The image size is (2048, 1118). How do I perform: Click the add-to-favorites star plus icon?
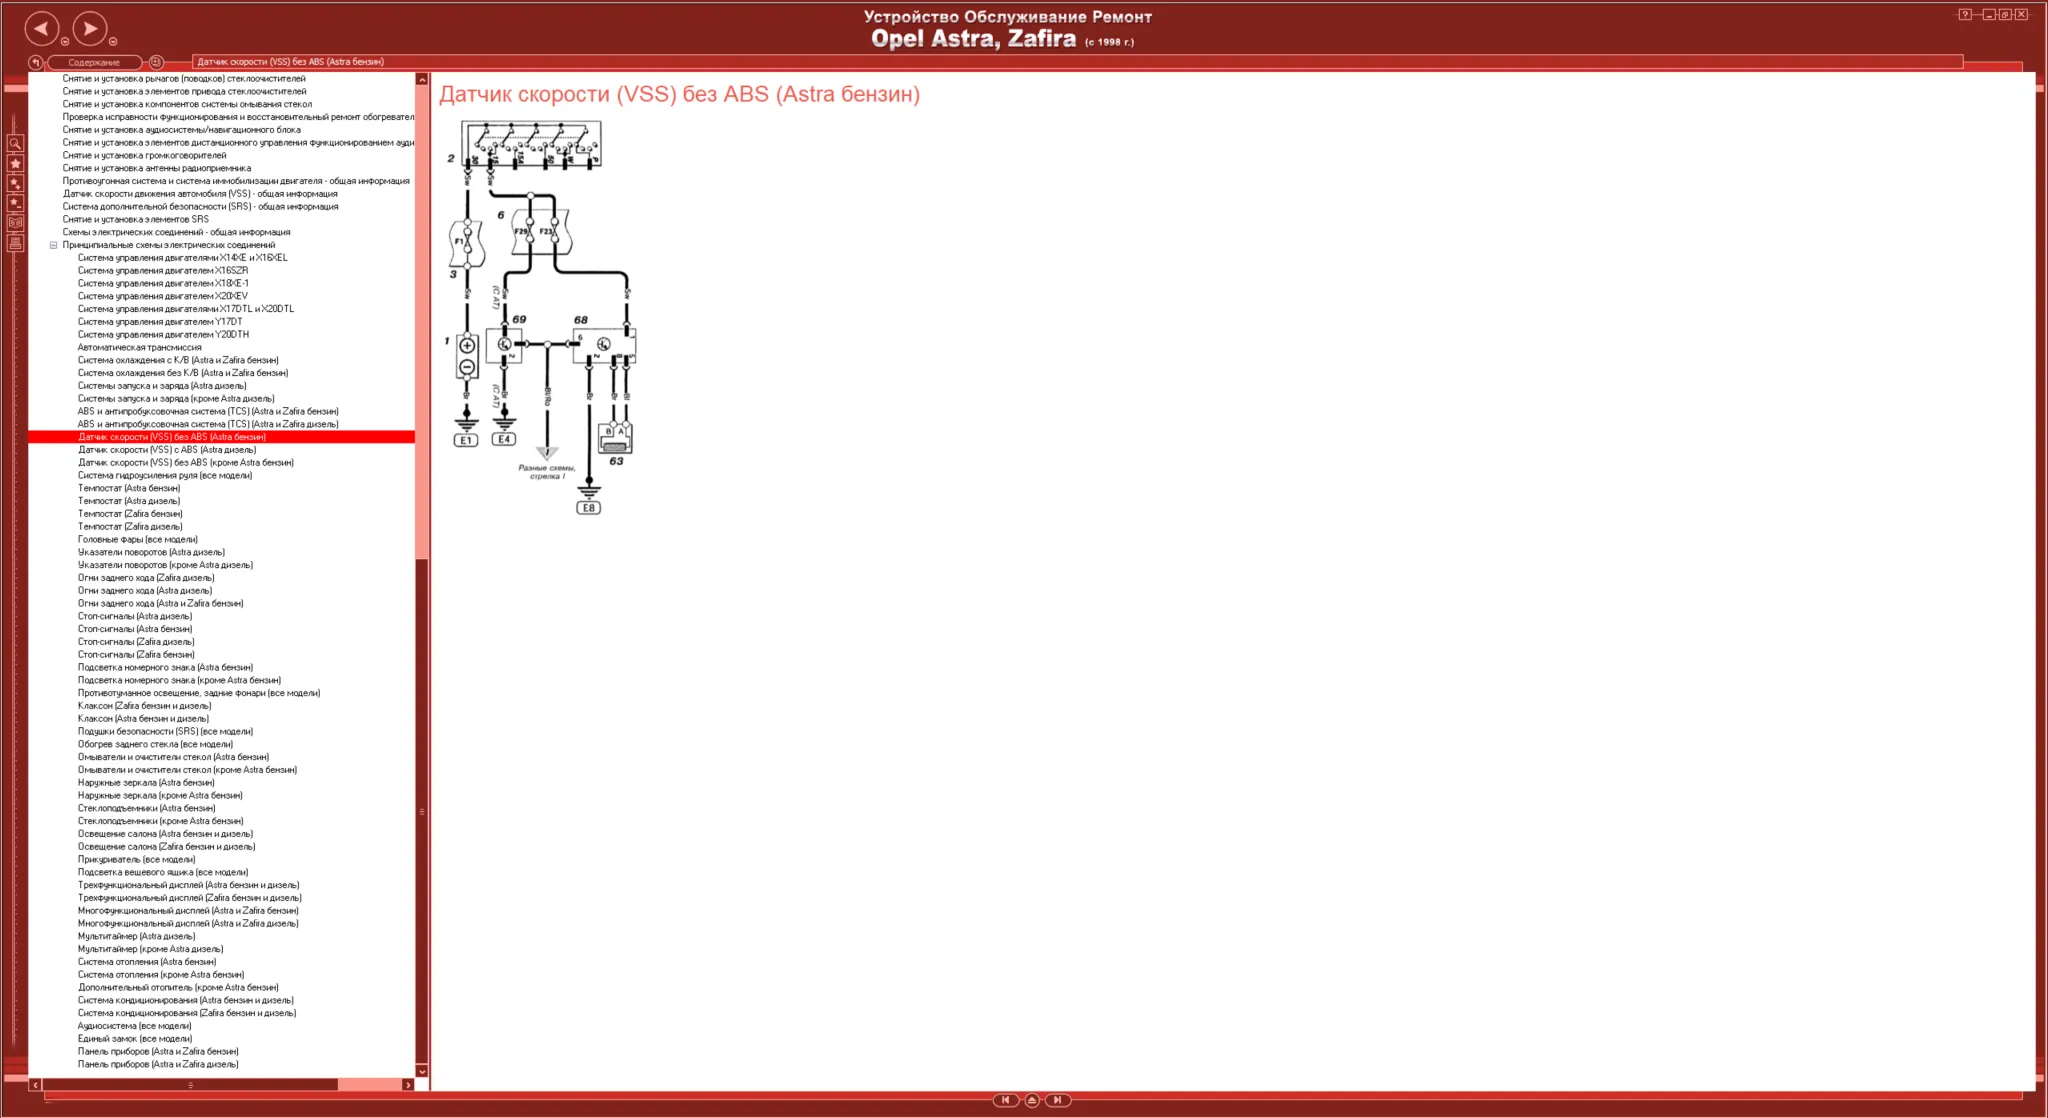tap(15, 183)
